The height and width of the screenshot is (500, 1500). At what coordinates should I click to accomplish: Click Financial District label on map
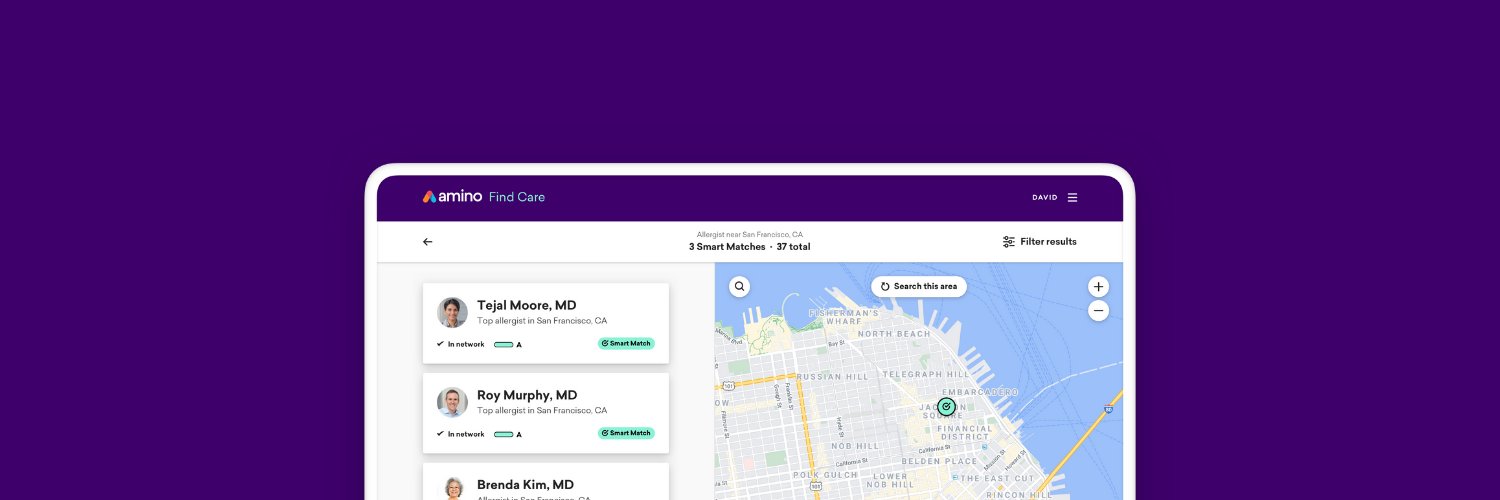point(965,433)
